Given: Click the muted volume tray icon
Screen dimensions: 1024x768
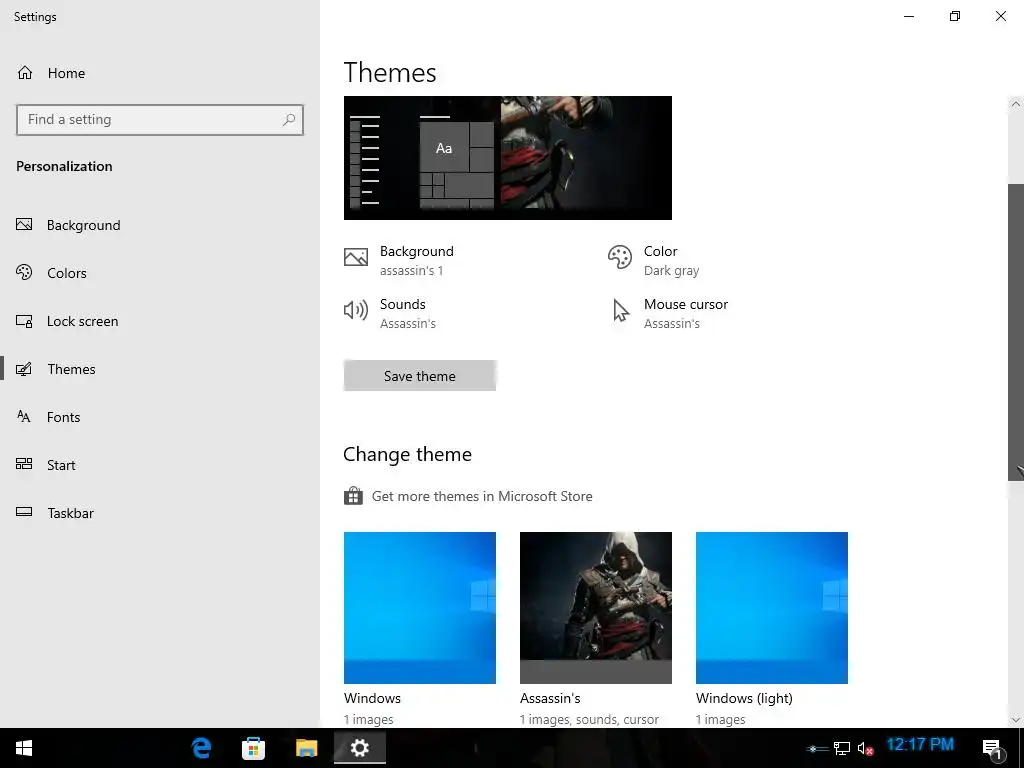Looking at the screenshot, I should [865, 748].
